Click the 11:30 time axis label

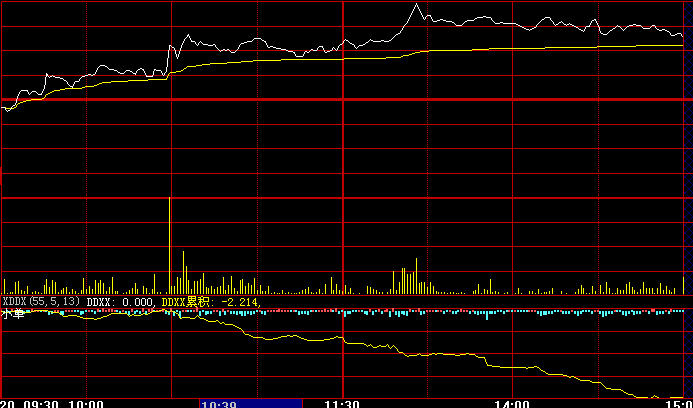pyautogui.click(x=343, y=404)
